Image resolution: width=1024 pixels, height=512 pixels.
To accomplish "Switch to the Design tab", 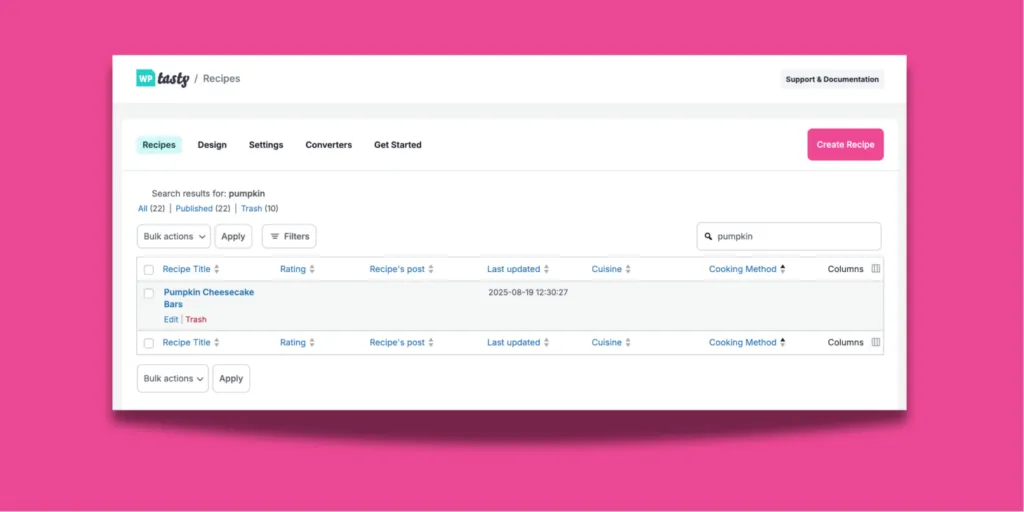I will 212,145.
